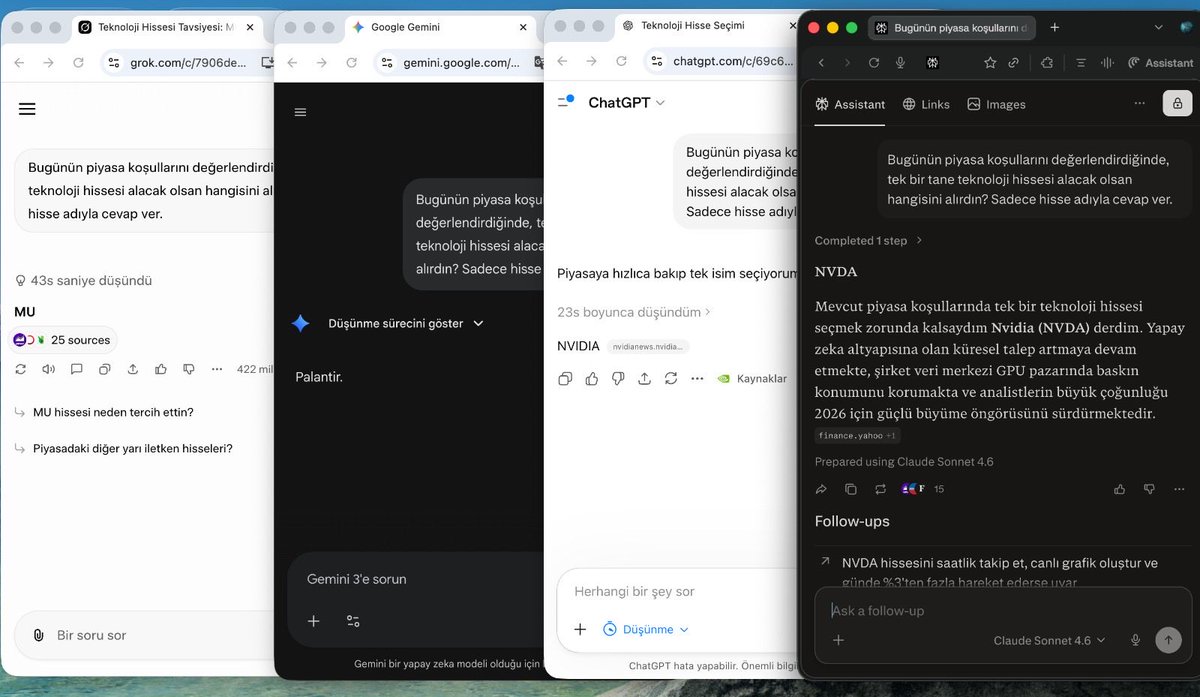Copy the Perplexity NVDA answer
Viewport: 1200px width, 697px height.
tap(851, 489)
